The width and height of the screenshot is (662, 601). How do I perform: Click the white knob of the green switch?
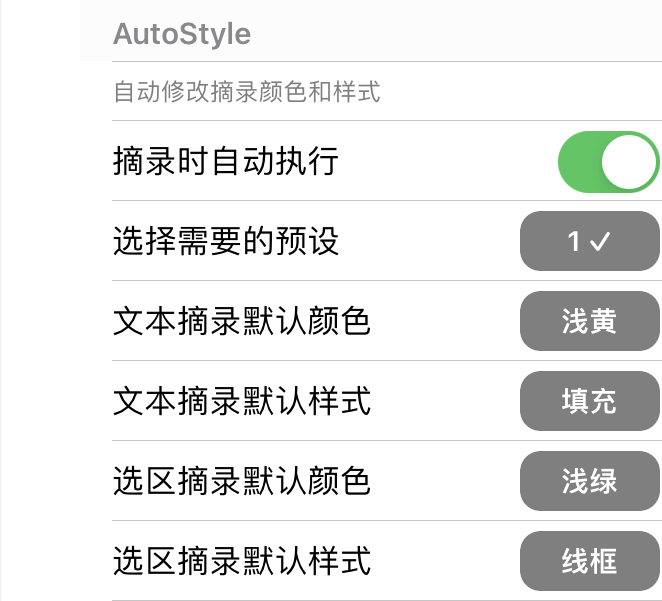click(x=629, y=162)
